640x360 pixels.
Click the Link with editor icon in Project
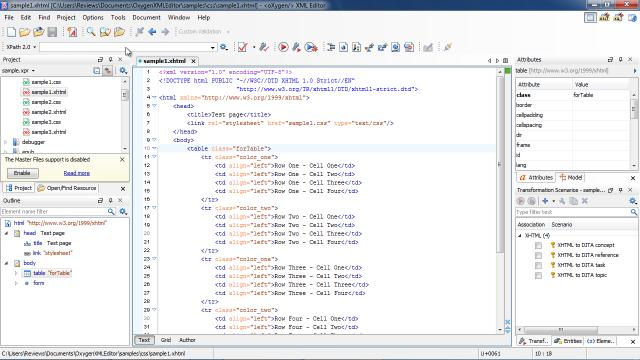tap(108, 71)
